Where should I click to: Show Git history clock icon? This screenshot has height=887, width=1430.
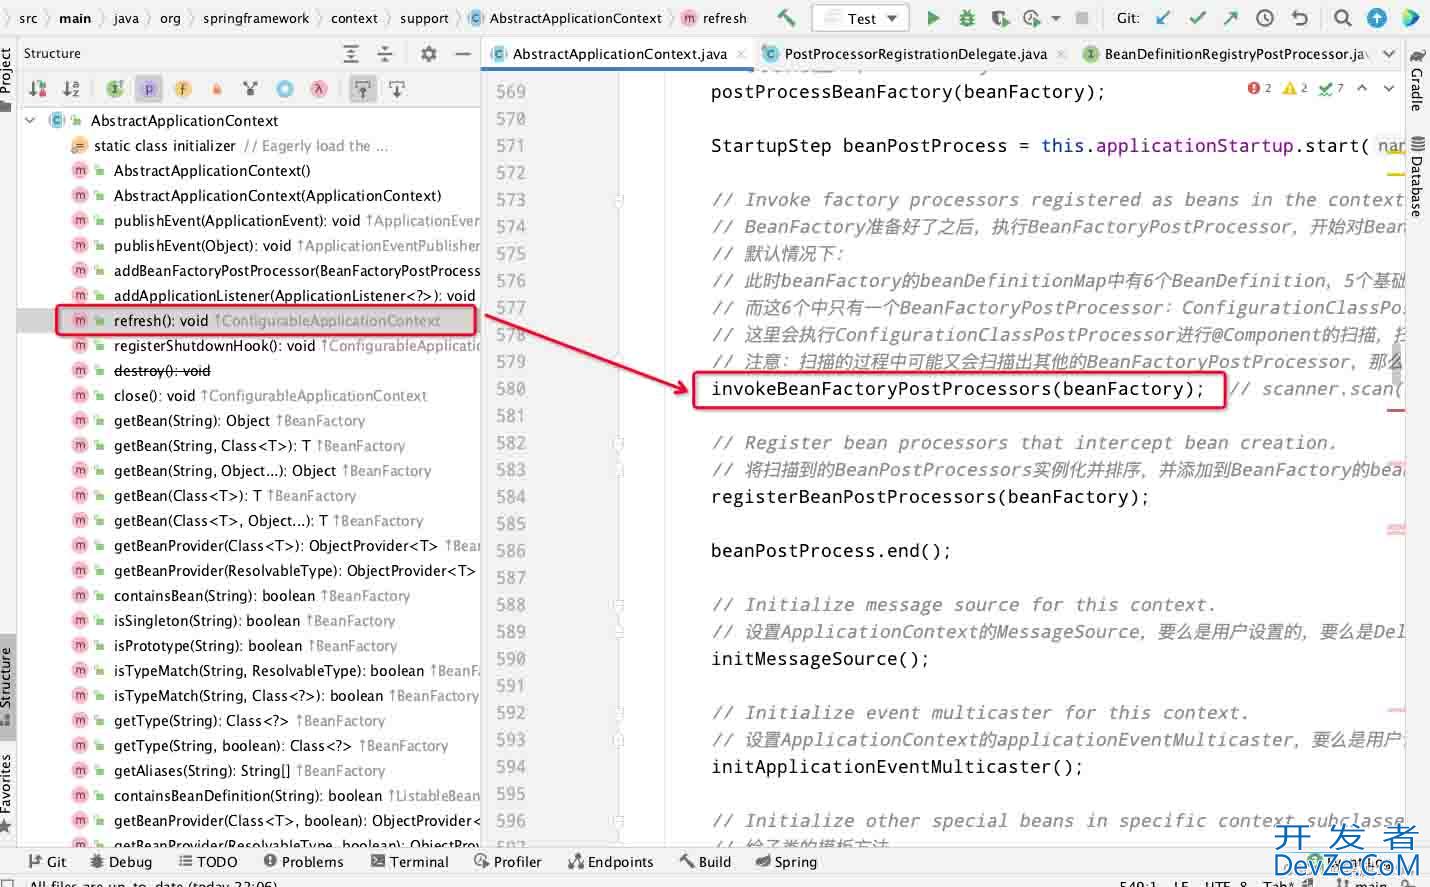point(1265,17)
